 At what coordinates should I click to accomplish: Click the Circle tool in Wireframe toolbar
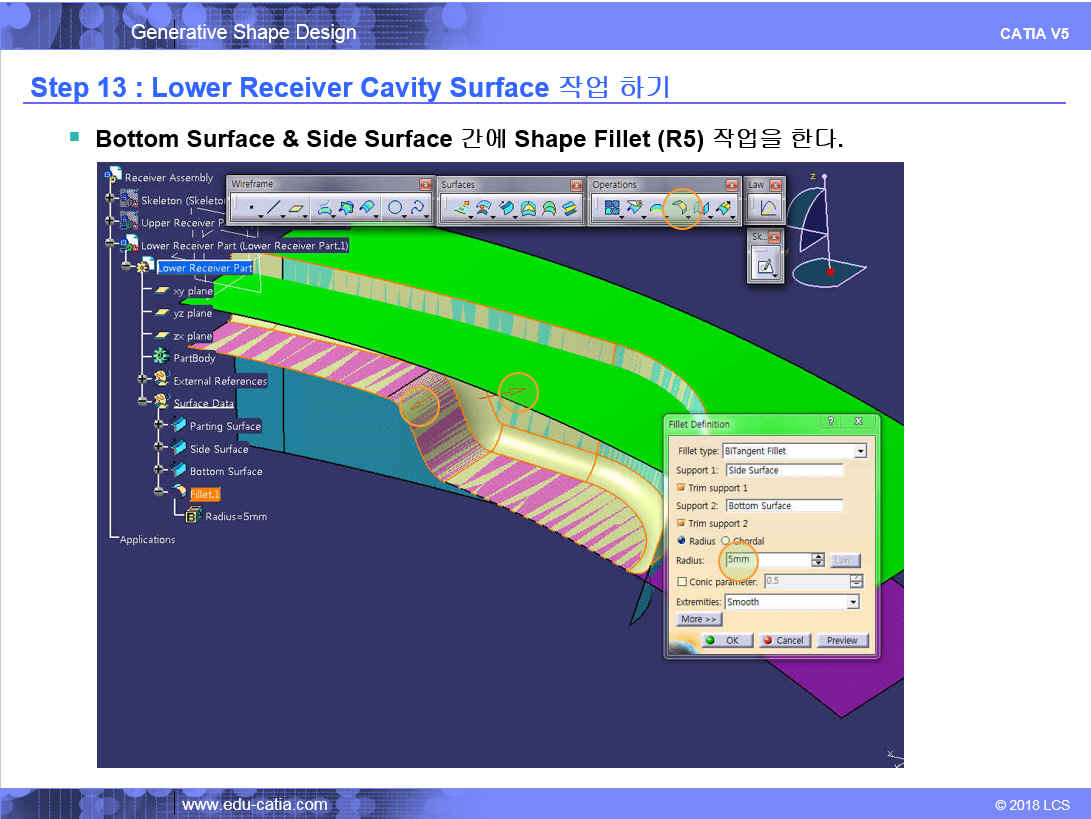tap(395, 208)
